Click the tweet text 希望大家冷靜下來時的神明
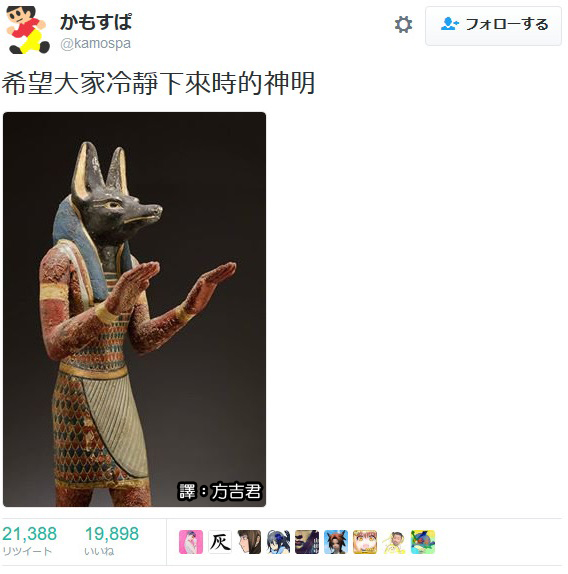Viewport: 568px width, 574px height. [x=158, y=83]
